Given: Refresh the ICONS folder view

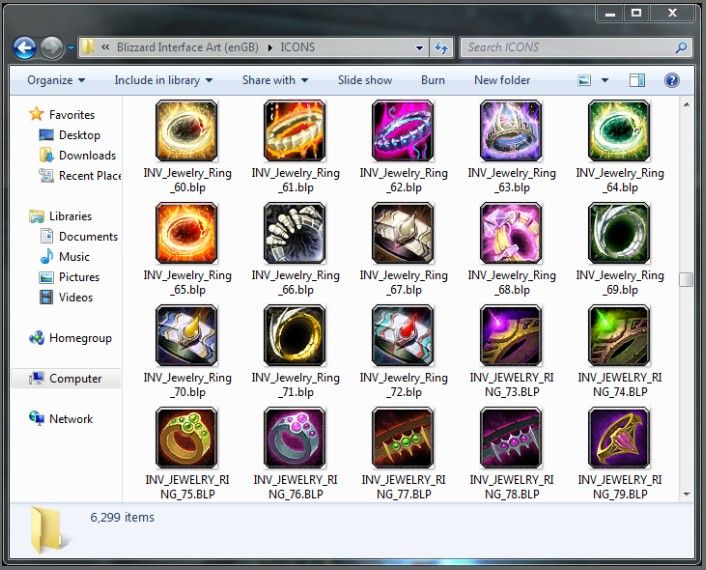Looking at the screenshot, I should coord(441,47).
